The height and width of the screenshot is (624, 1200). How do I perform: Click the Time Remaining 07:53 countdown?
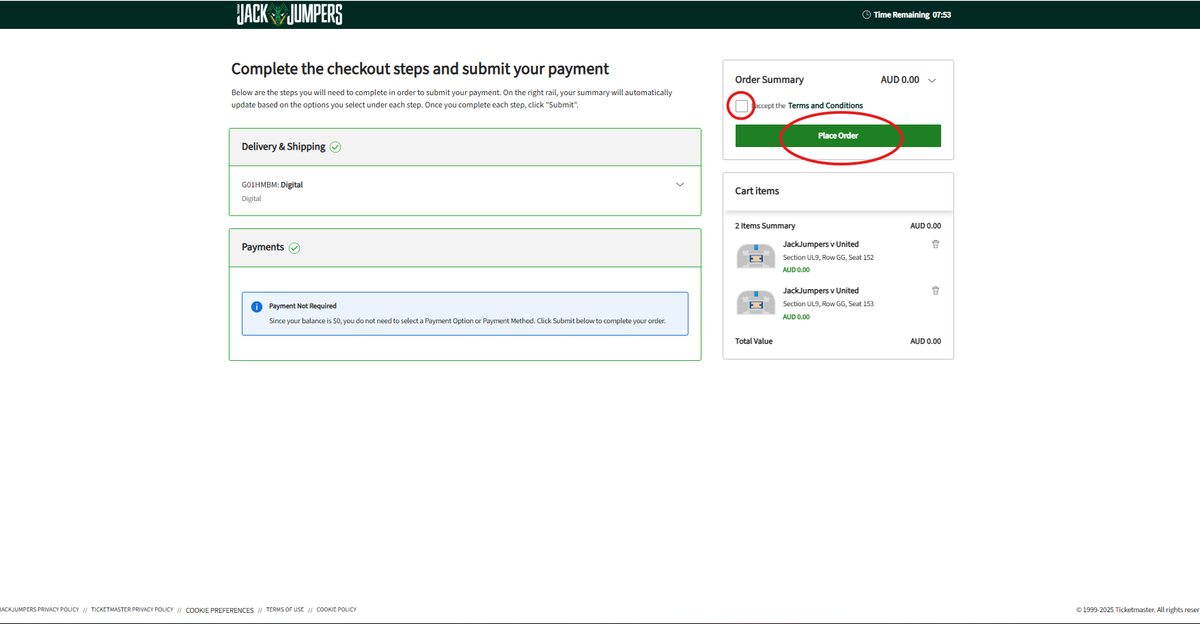click(912, 15)
